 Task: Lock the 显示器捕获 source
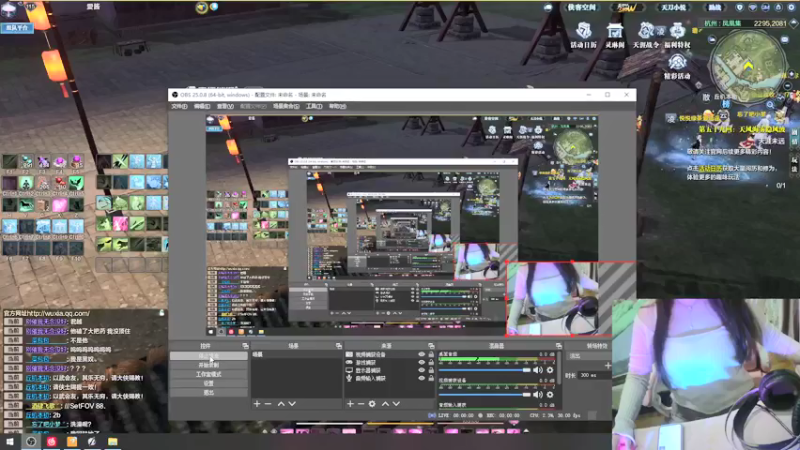tap(431, 370)
